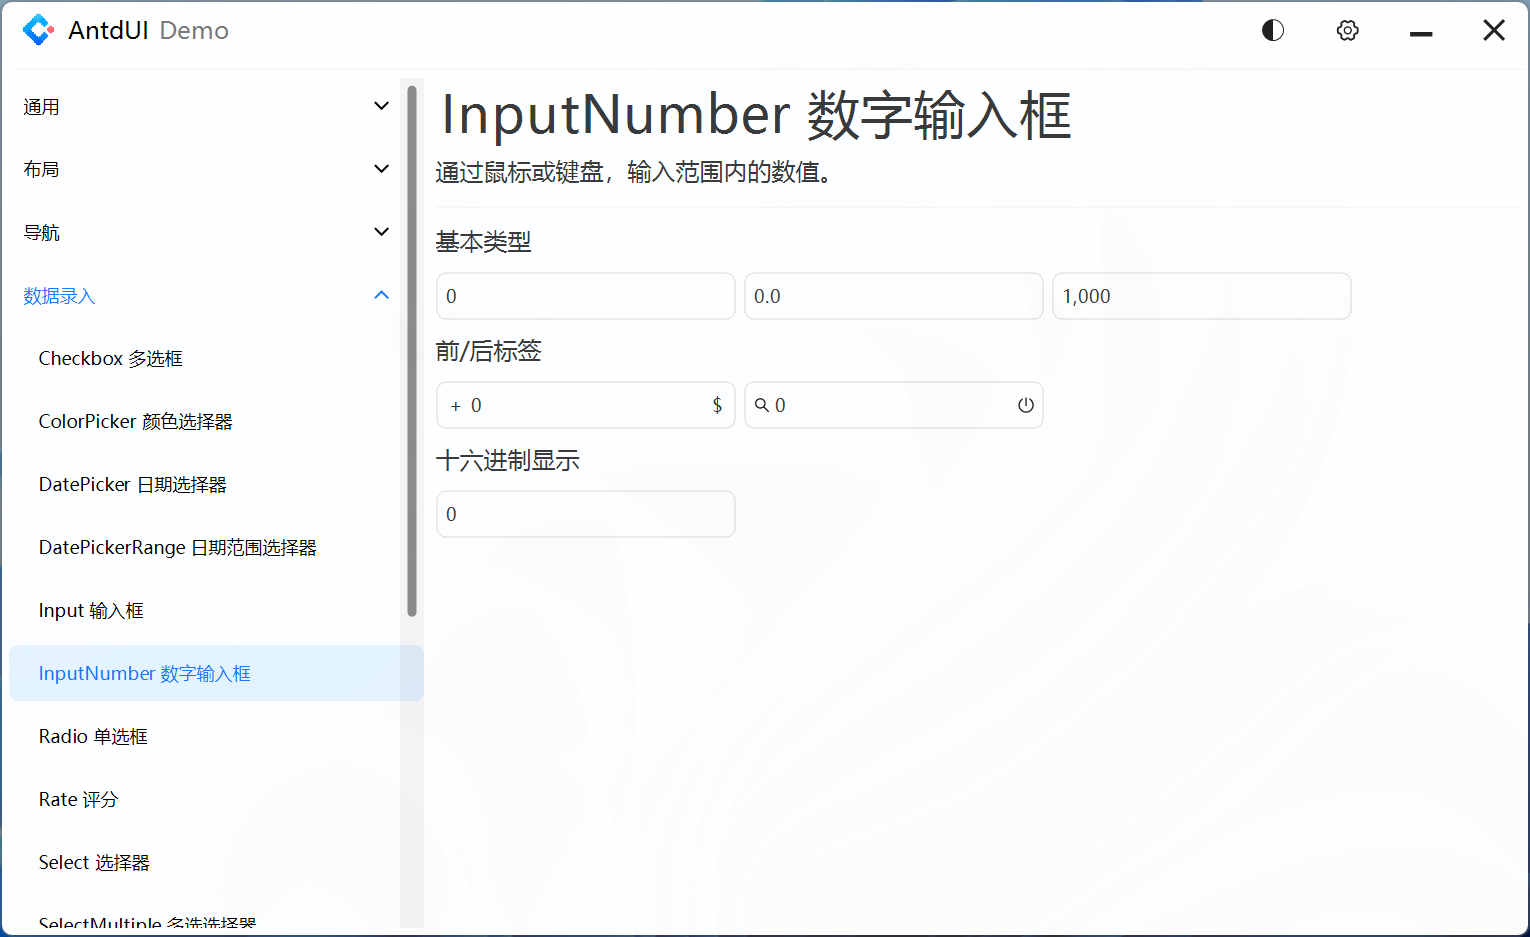
Task: Select Radio 单选框 in the sidebar
Action: [93, 736]
